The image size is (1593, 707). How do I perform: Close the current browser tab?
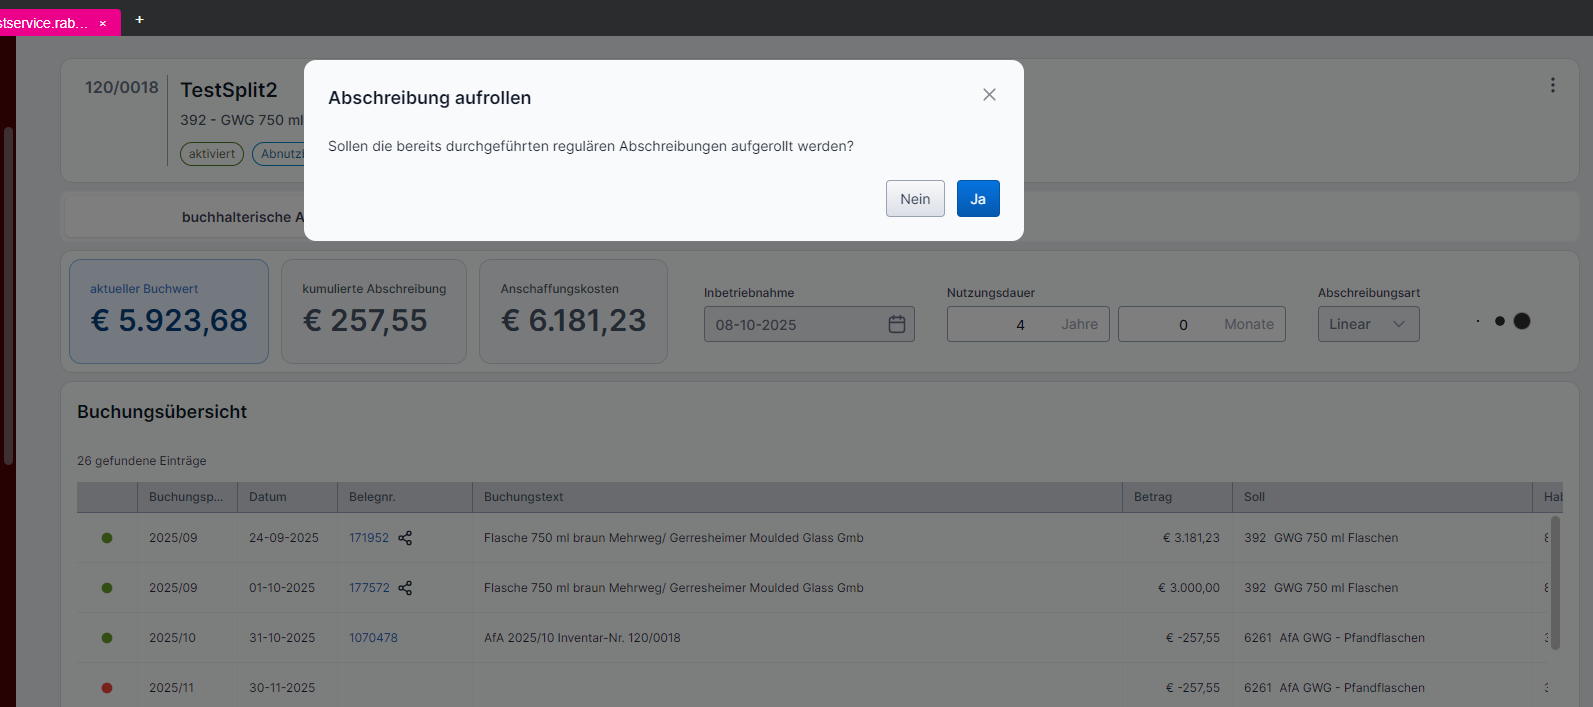[x=103, y=23]
